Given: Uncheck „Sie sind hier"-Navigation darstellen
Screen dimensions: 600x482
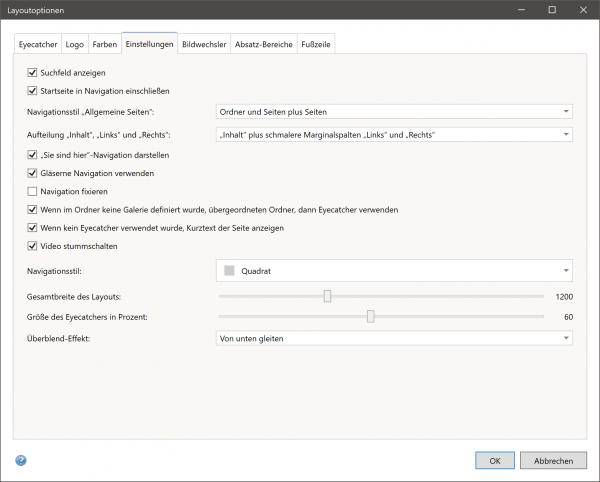Looking at the screenshot, I should point(32,155).
